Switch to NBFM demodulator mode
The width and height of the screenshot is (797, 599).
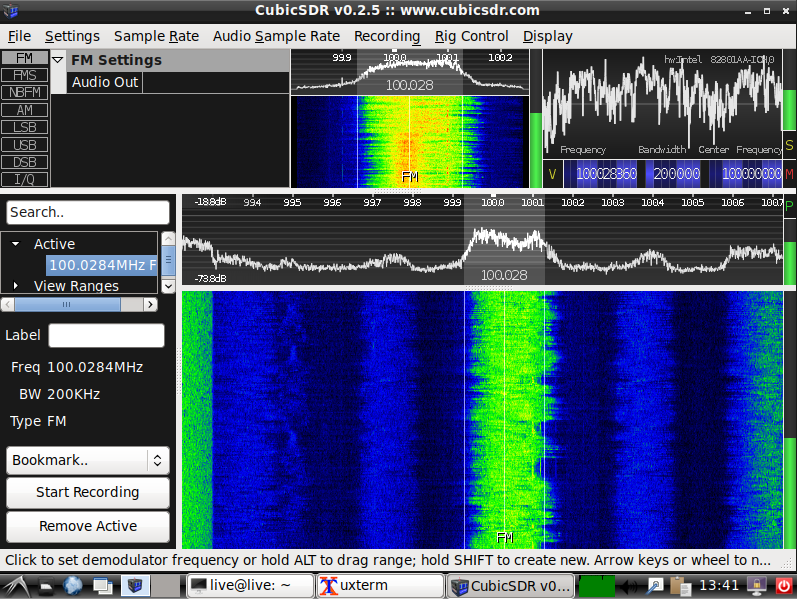click(x=24, y=93)
